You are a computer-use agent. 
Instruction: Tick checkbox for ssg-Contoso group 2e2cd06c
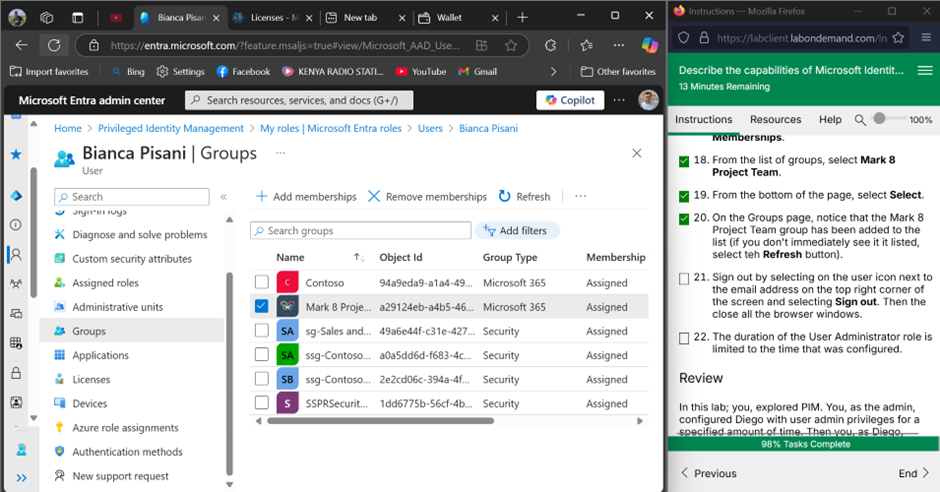tap(261, 378)
